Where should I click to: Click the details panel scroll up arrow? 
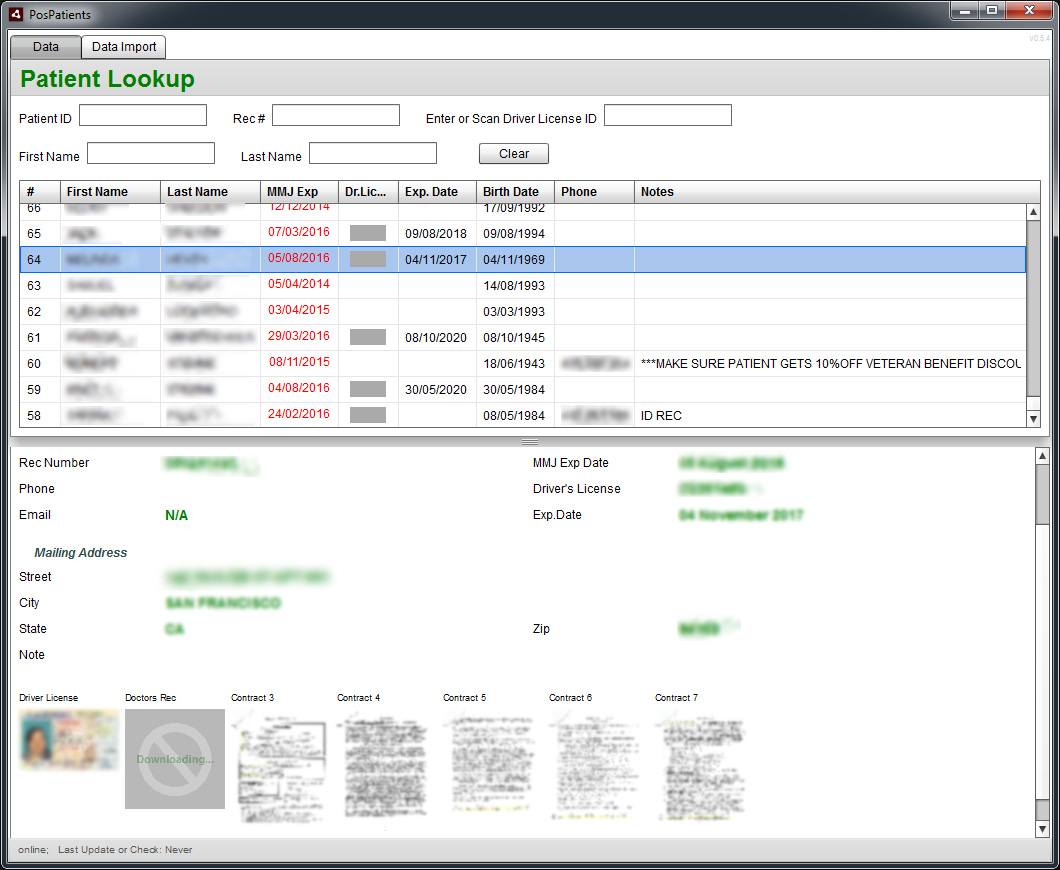[1041, 455]
